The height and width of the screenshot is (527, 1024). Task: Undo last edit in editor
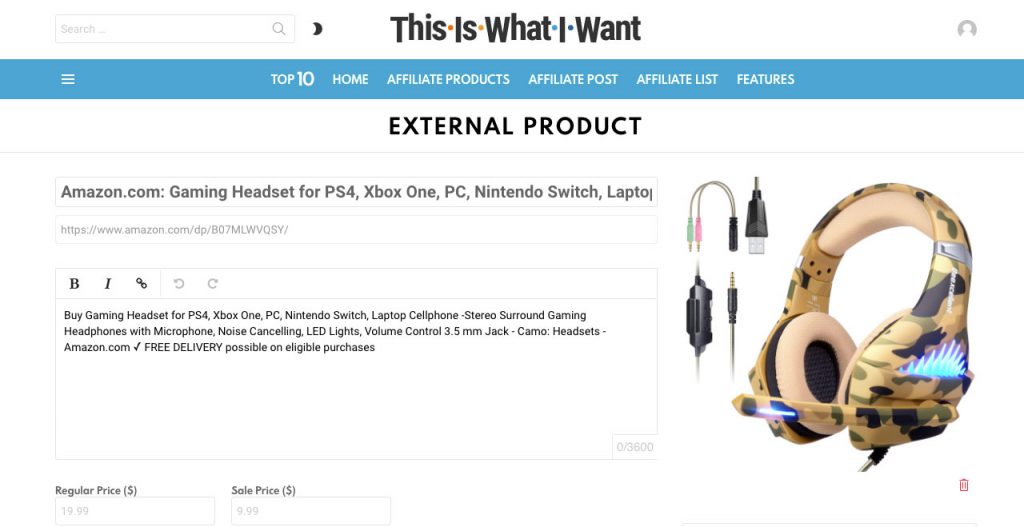pos(179,284)
